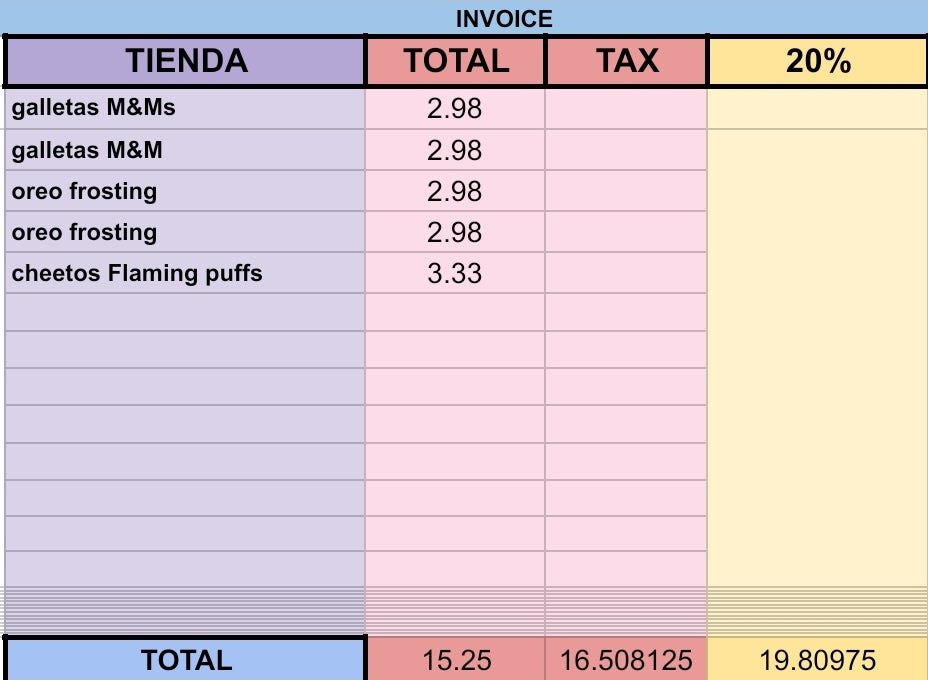Click the INVOICE title cell
Screen dimensions: 928x680
[504, 18]
